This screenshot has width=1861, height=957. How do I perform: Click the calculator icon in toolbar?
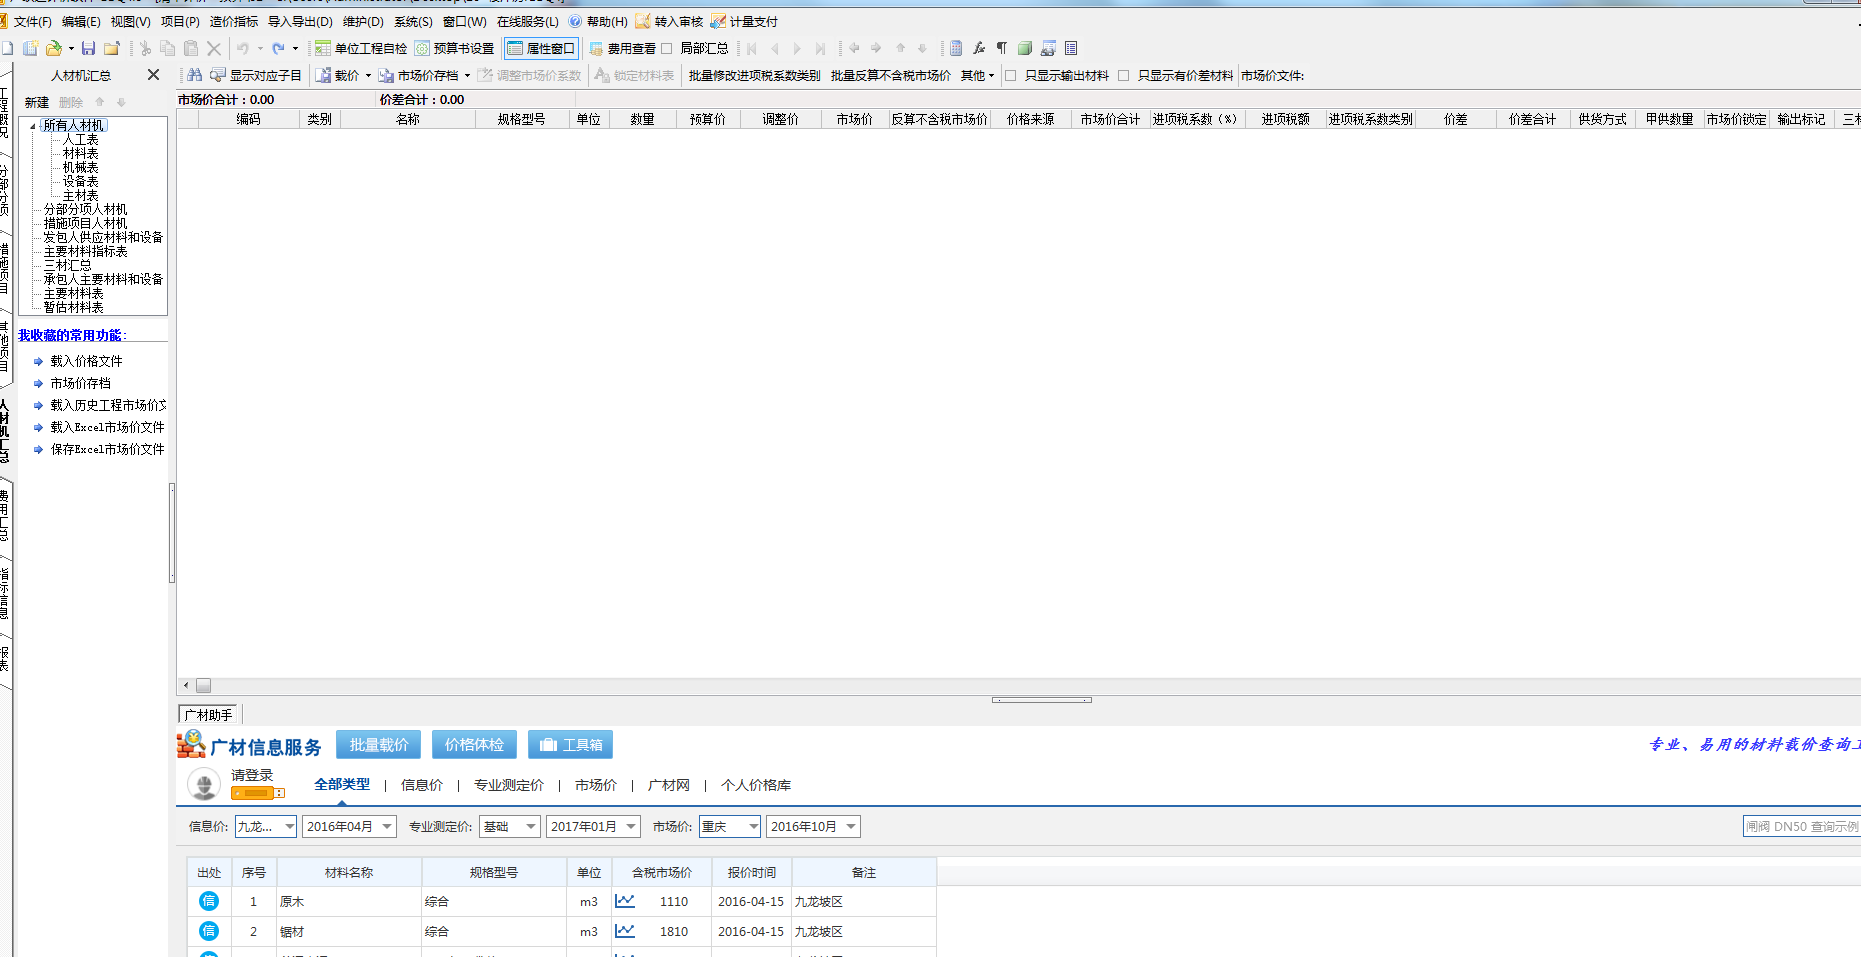click(956, 48)
